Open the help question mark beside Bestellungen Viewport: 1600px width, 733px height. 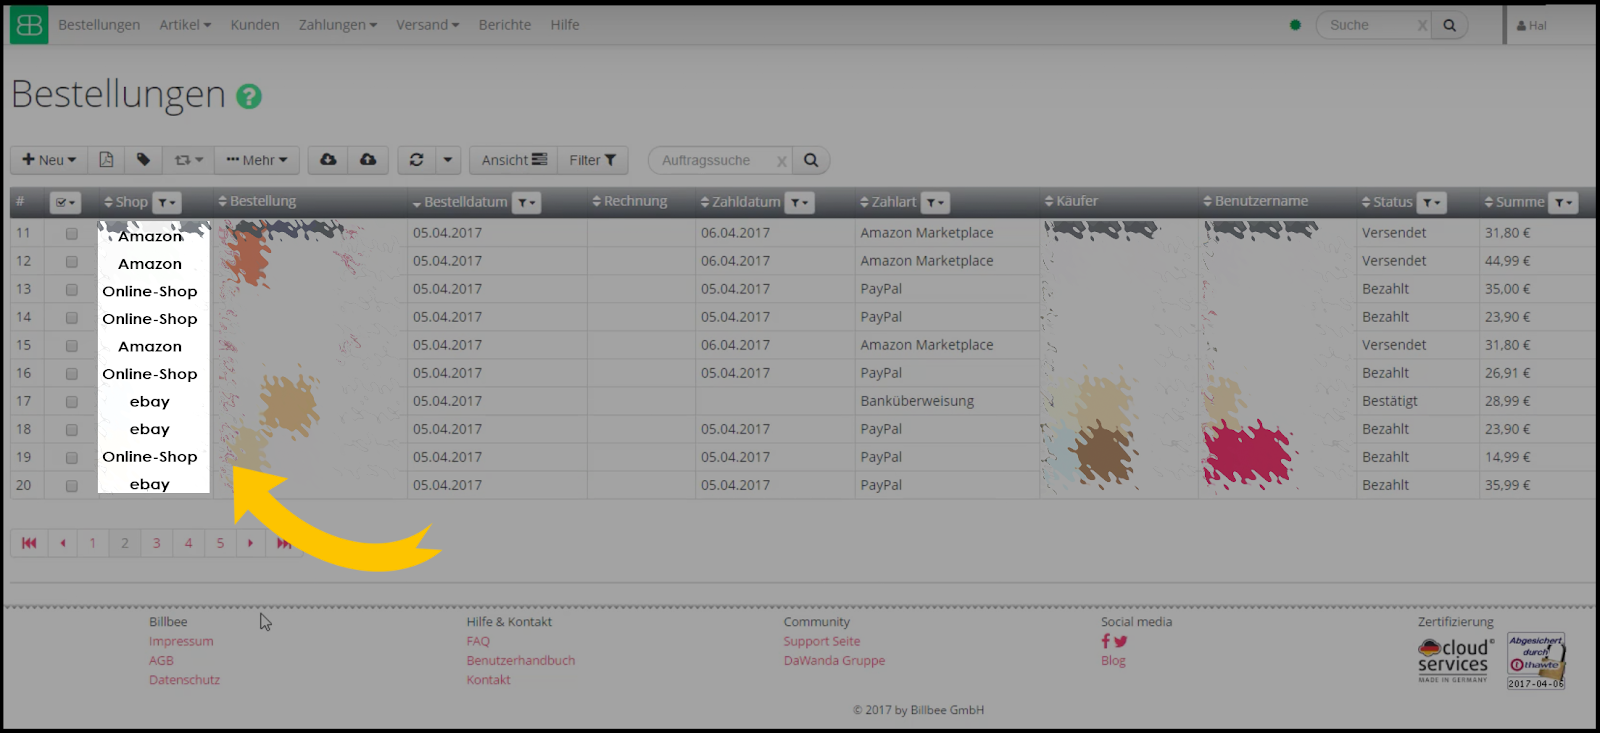tap(249, 96)
